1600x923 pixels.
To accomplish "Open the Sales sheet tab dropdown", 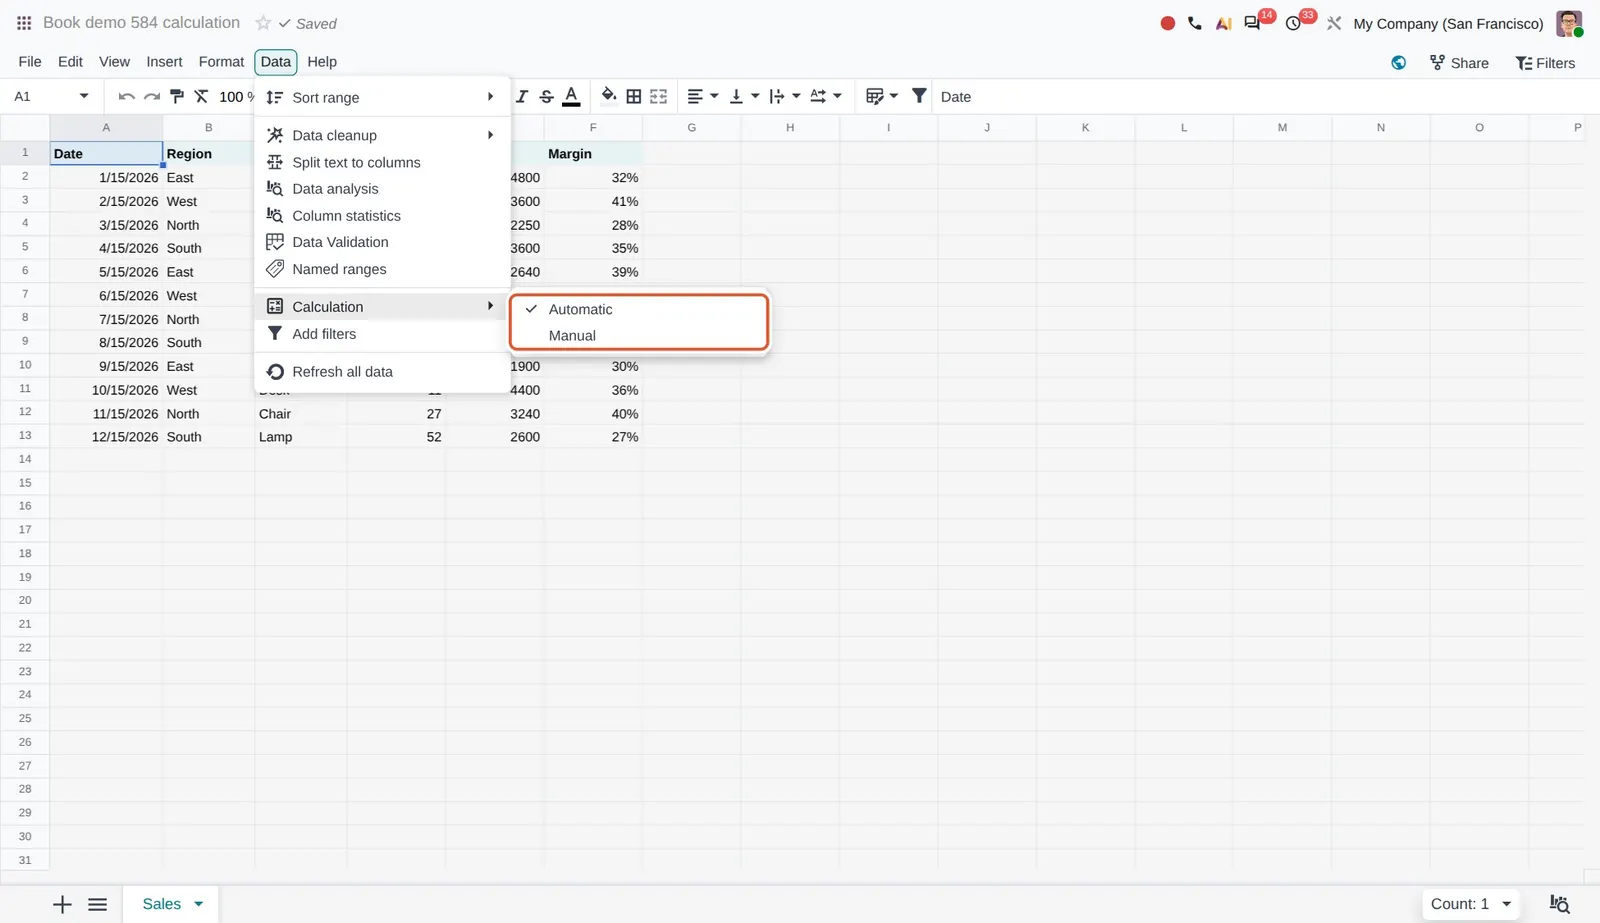I will (199, 904).
